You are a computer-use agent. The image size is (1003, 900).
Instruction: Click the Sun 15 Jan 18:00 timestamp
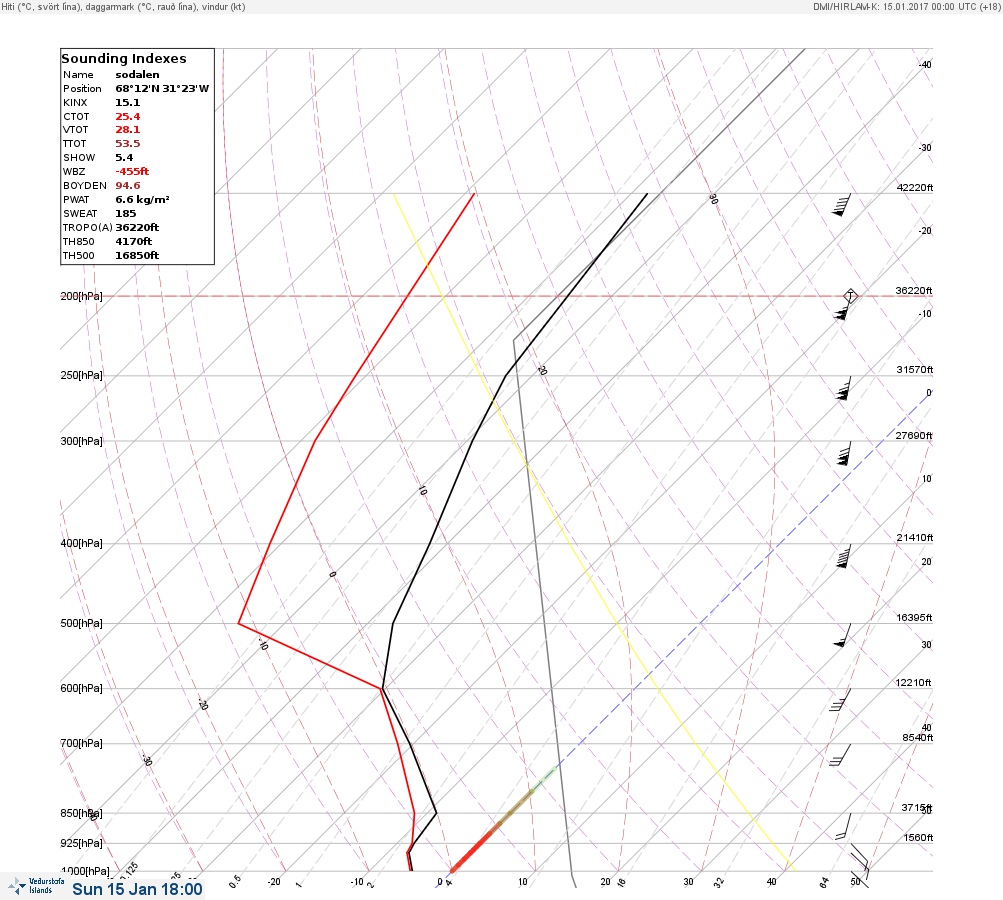point(138,889)
